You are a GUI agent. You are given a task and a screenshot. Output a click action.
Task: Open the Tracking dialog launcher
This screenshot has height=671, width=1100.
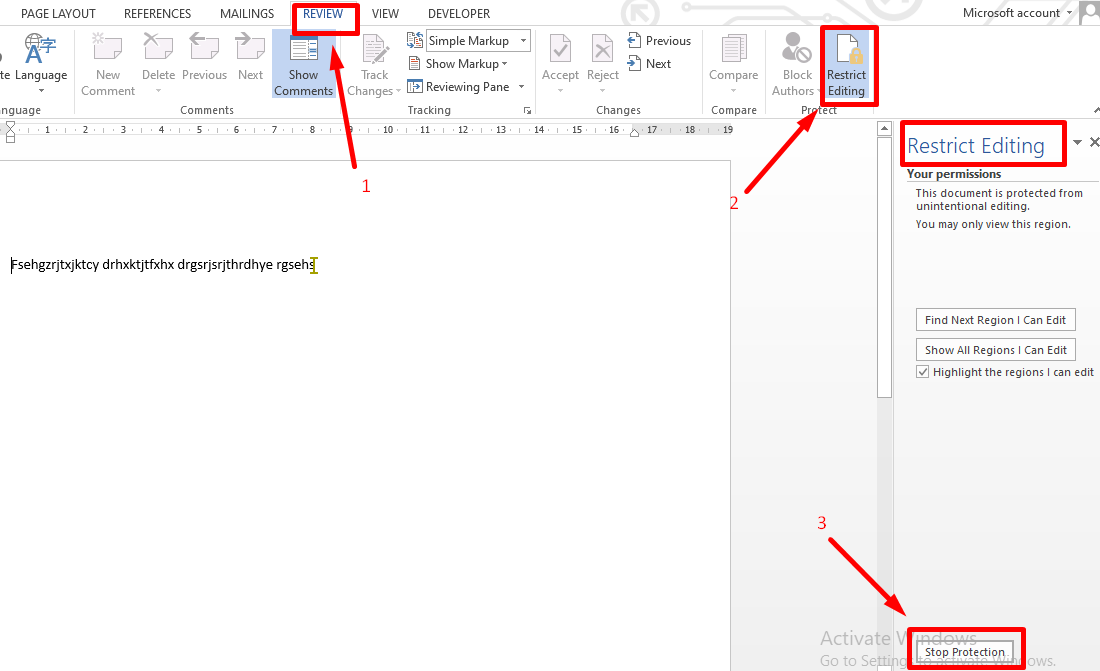click(x=527, y=110)
